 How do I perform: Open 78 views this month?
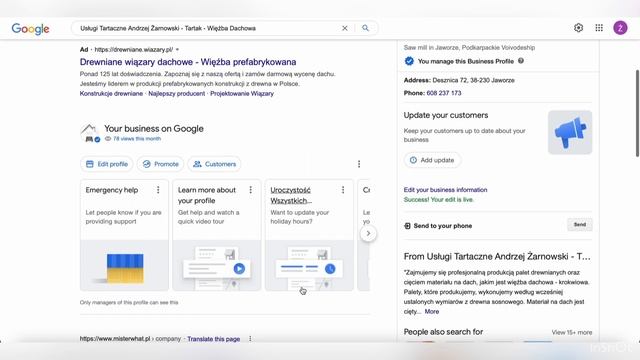click(x=137, y=139)
